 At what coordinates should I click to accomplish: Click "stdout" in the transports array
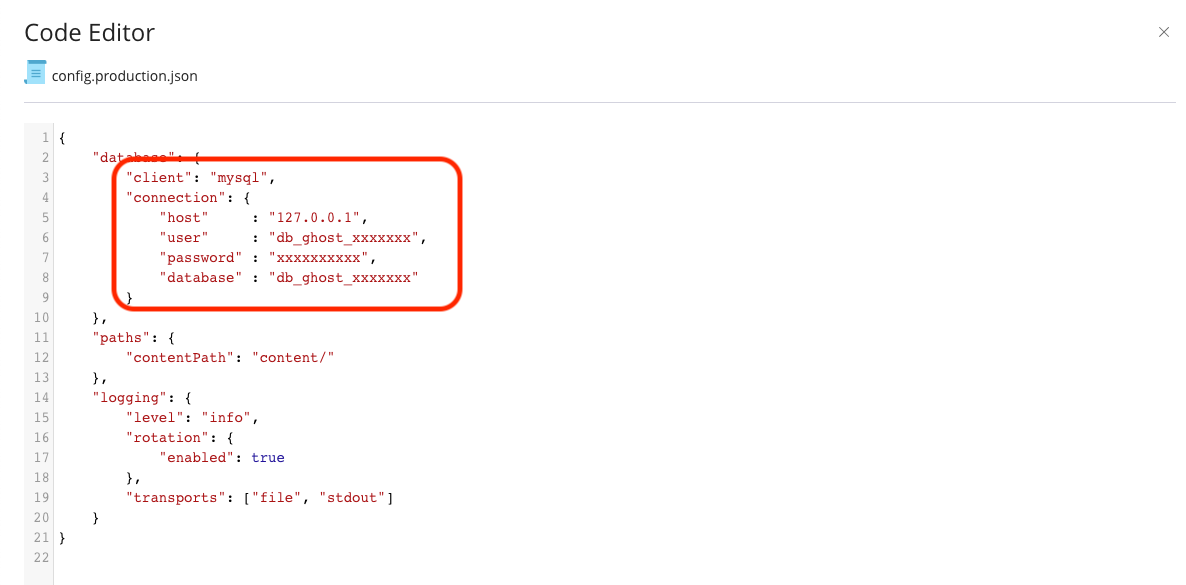pos(352,498)
